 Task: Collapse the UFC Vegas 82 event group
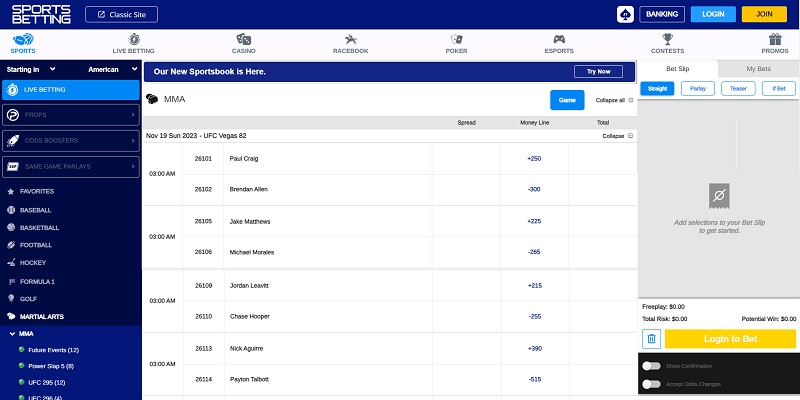pos(617,136)
